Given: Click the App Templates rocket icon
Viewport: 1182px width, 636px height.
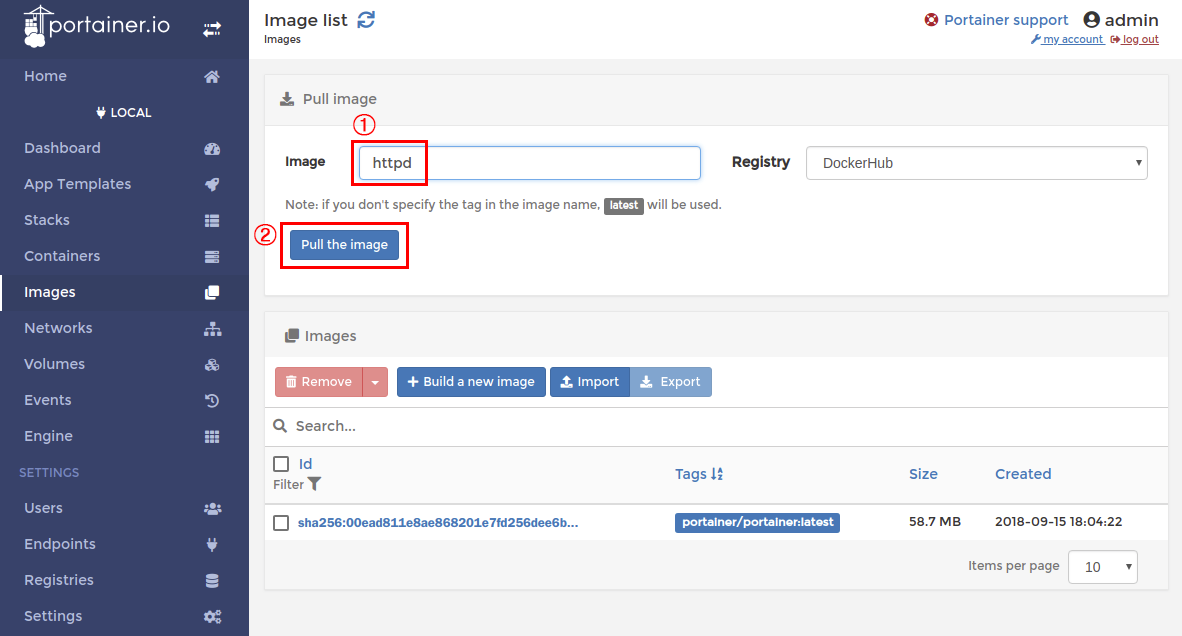Looking at the screenshot, I should tap(211, 185).
